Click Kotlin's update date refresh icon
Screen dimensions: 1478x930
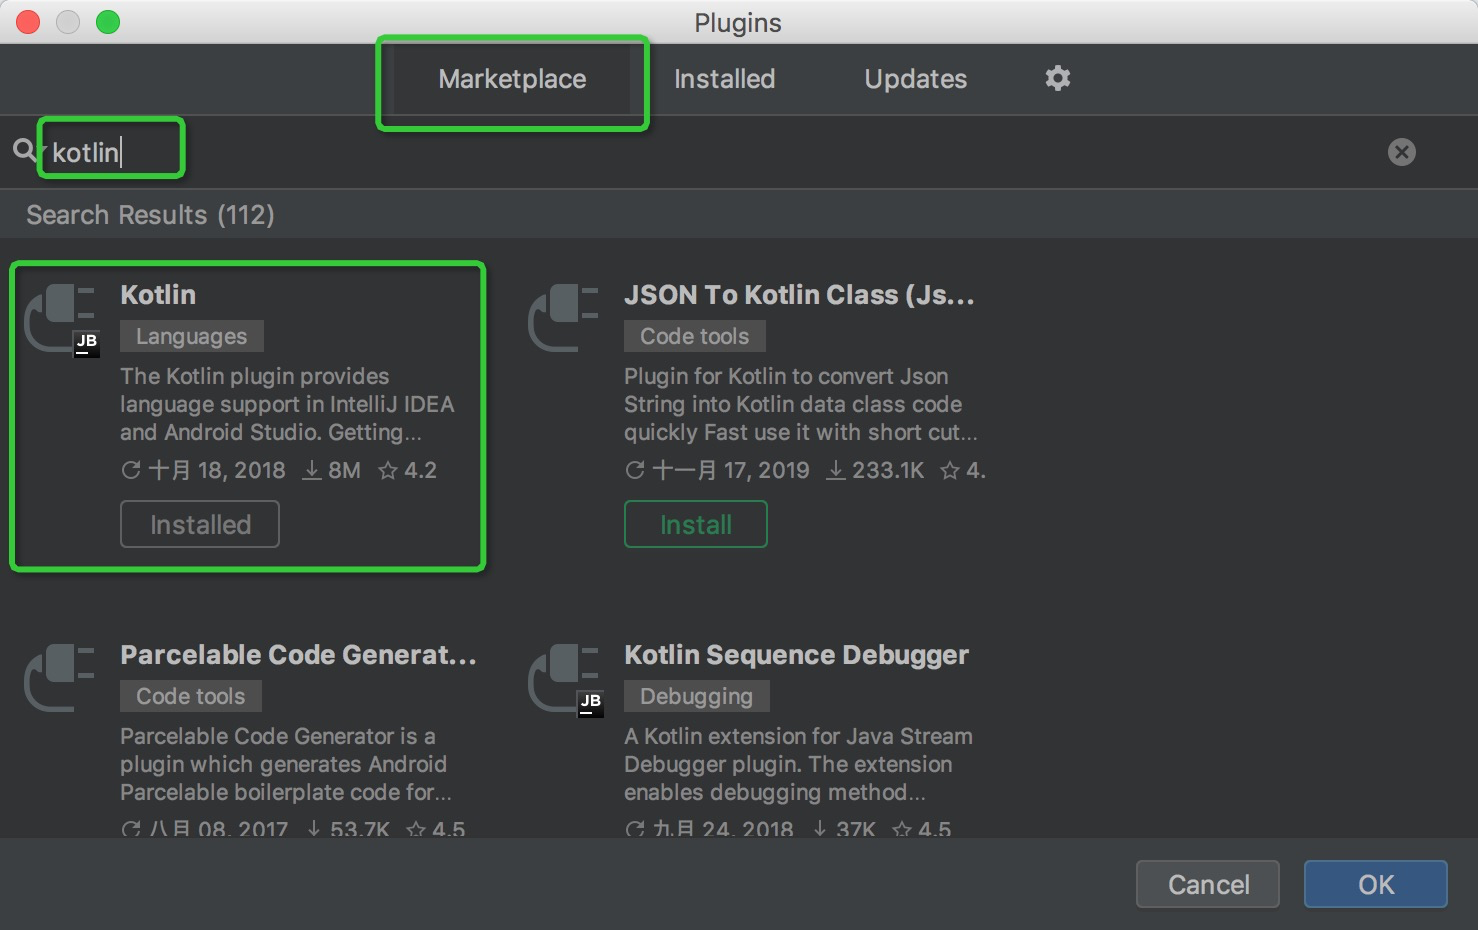pyautogui.click(x=131, y=470)
